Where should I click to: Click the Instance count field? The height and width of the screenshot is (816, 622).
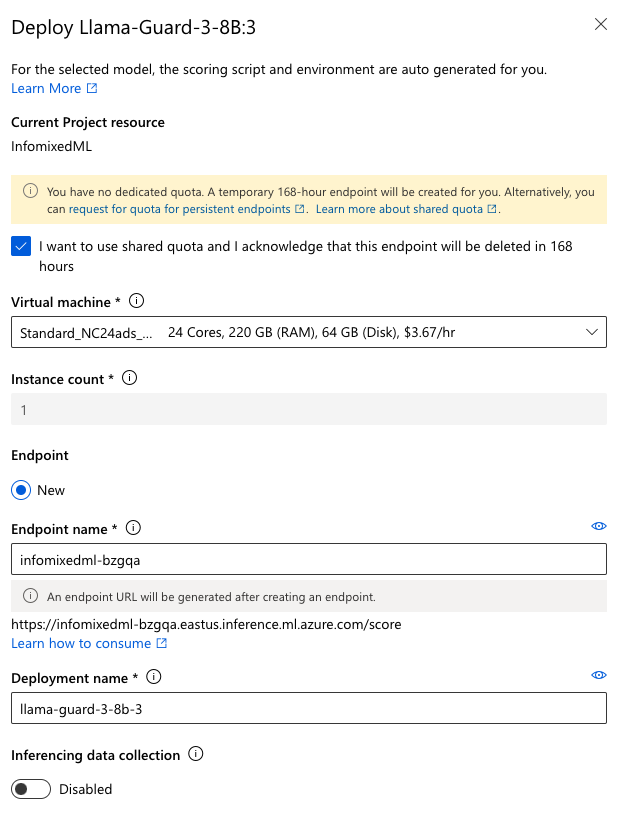point(309,410)
